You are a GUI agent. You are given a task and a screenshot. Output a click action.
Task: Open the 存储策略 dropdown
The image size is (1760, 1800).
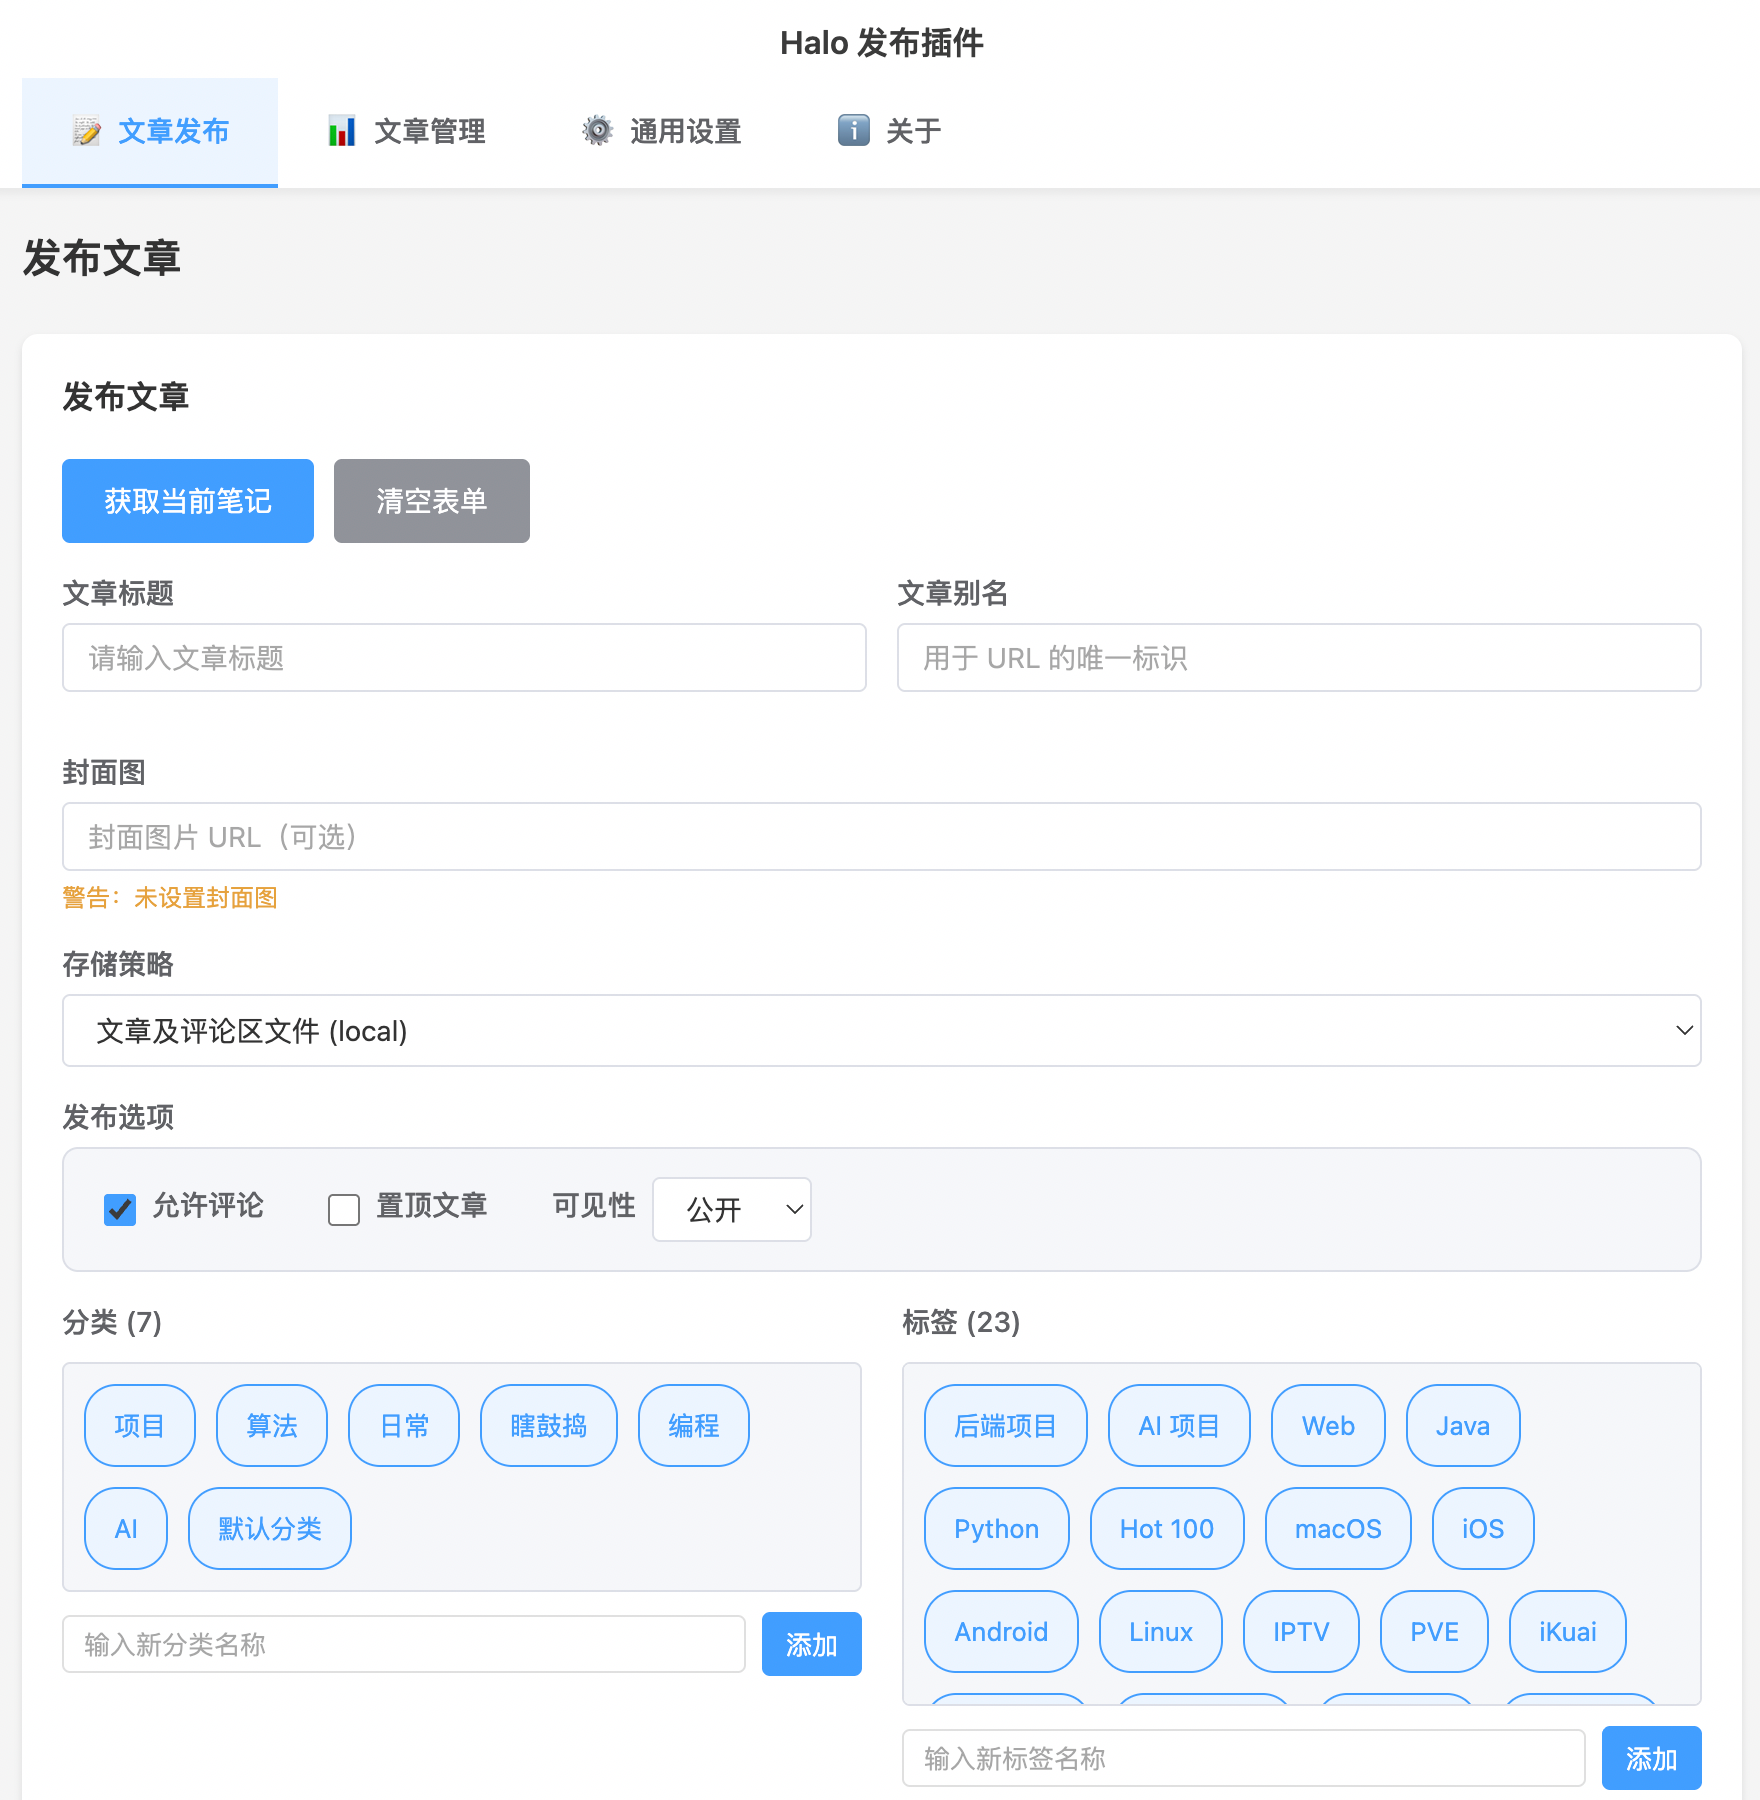pos(882,1031)
